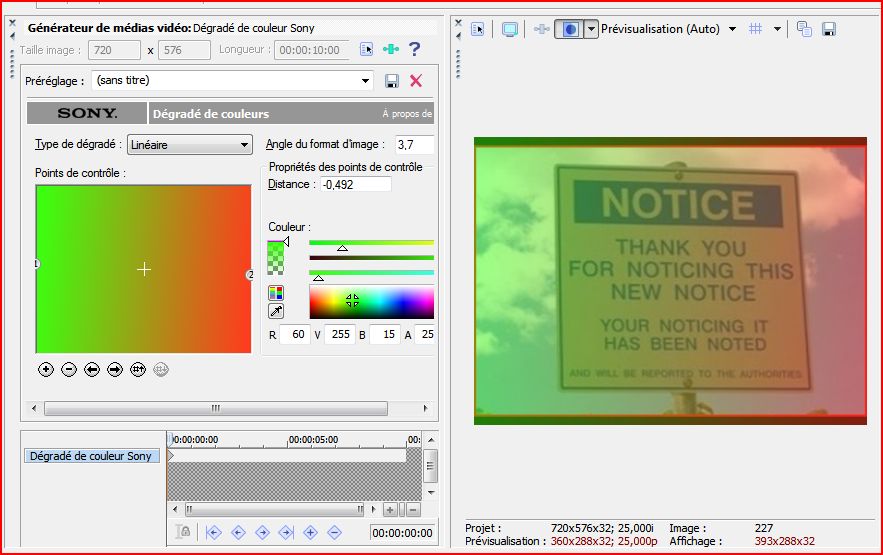The width and height of the screenshot is (883, 555).
Task: Toggle the RGB color mode switch icon
Action: [276, 293]
